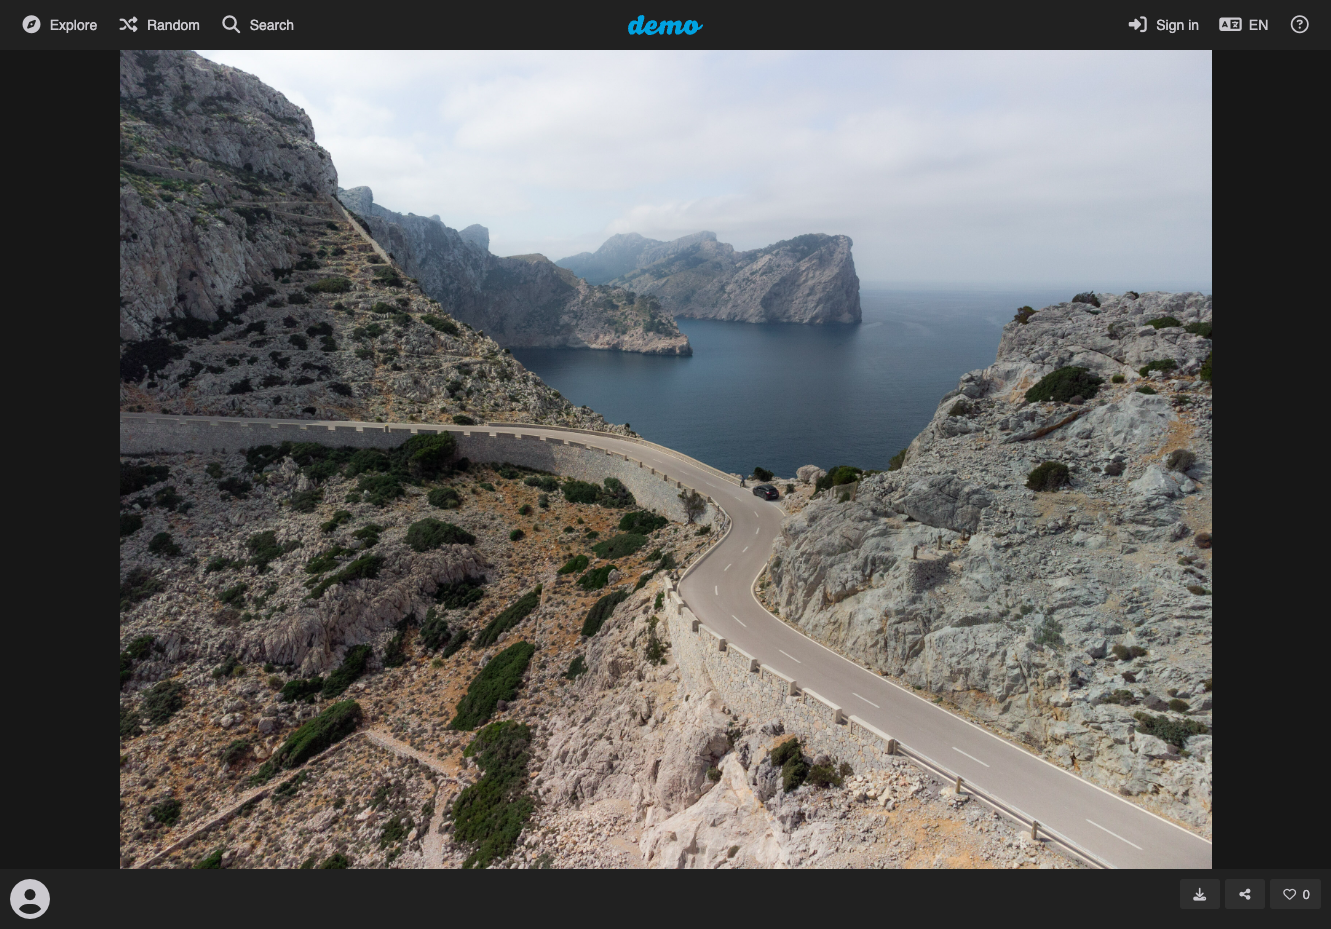Go to the demo logo home link

pyautogui.click(x=665, y=25)
